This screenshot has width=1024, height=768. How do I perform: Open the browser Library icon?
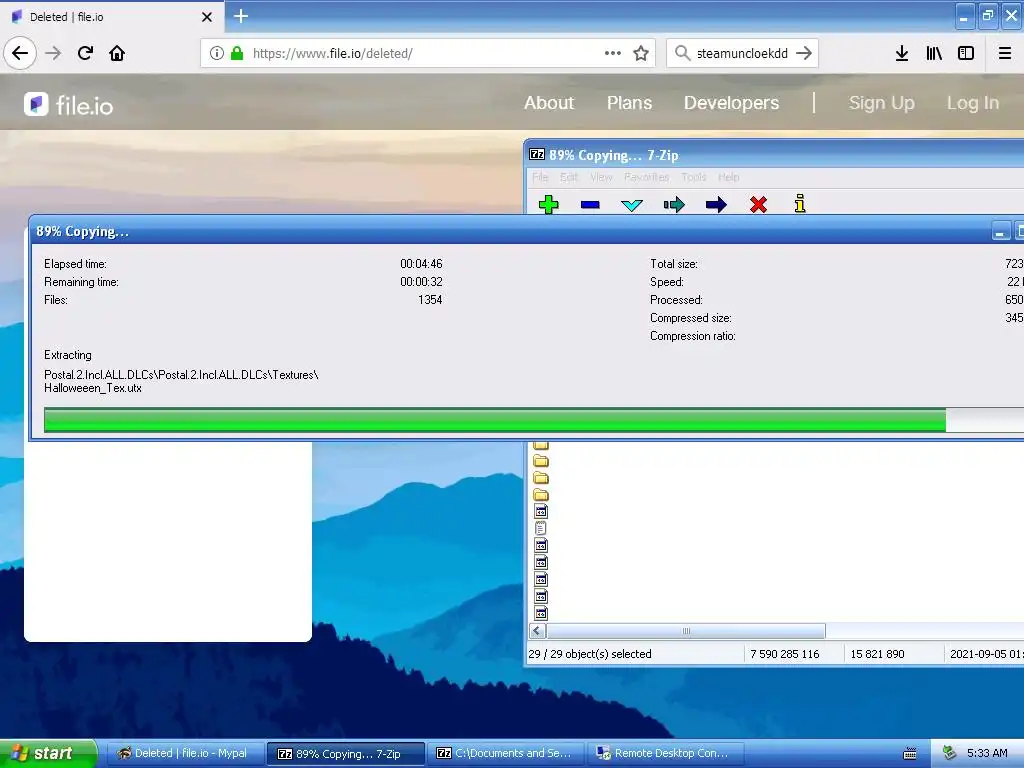[934, 53]
